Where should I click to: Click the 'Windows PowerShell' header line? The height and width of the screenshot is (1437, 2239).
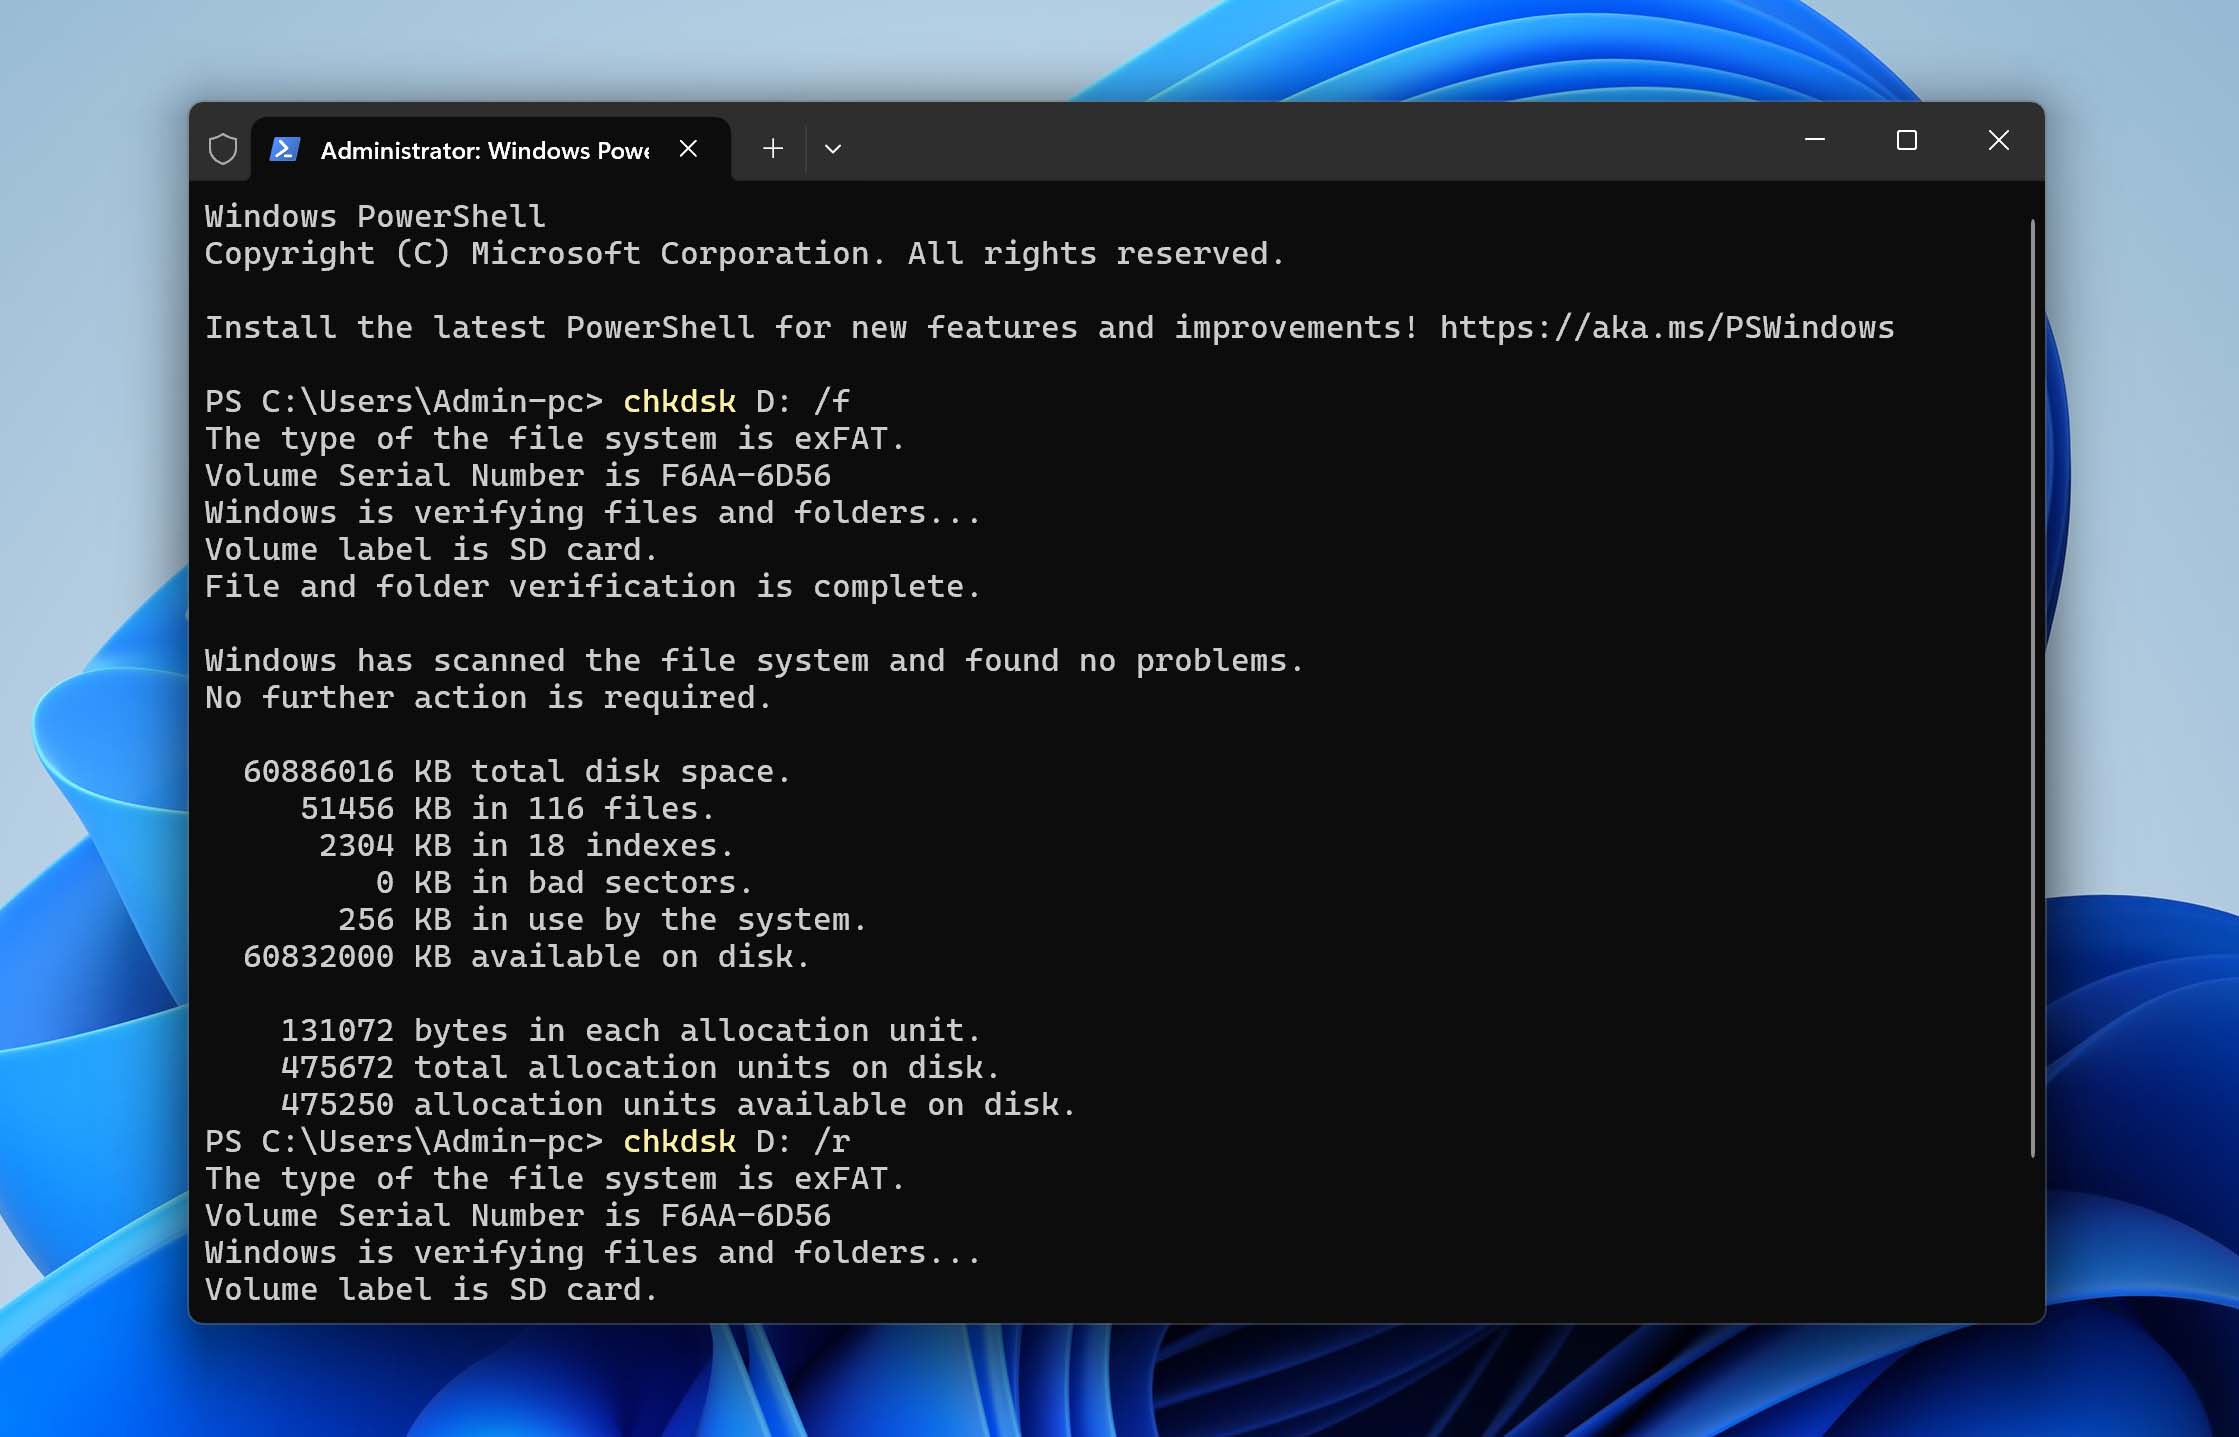[375, 216]
